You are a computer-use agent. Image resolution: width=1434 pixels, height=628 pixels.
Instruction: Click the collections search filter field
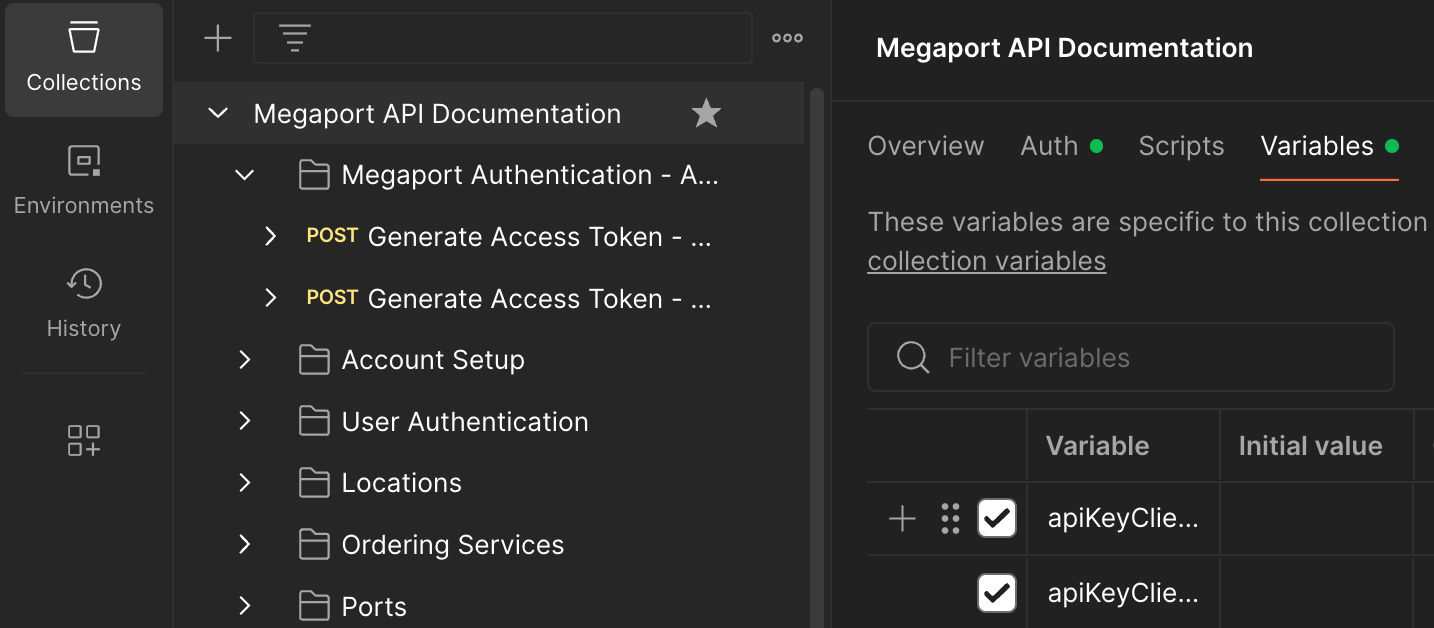tap(503, 39)
